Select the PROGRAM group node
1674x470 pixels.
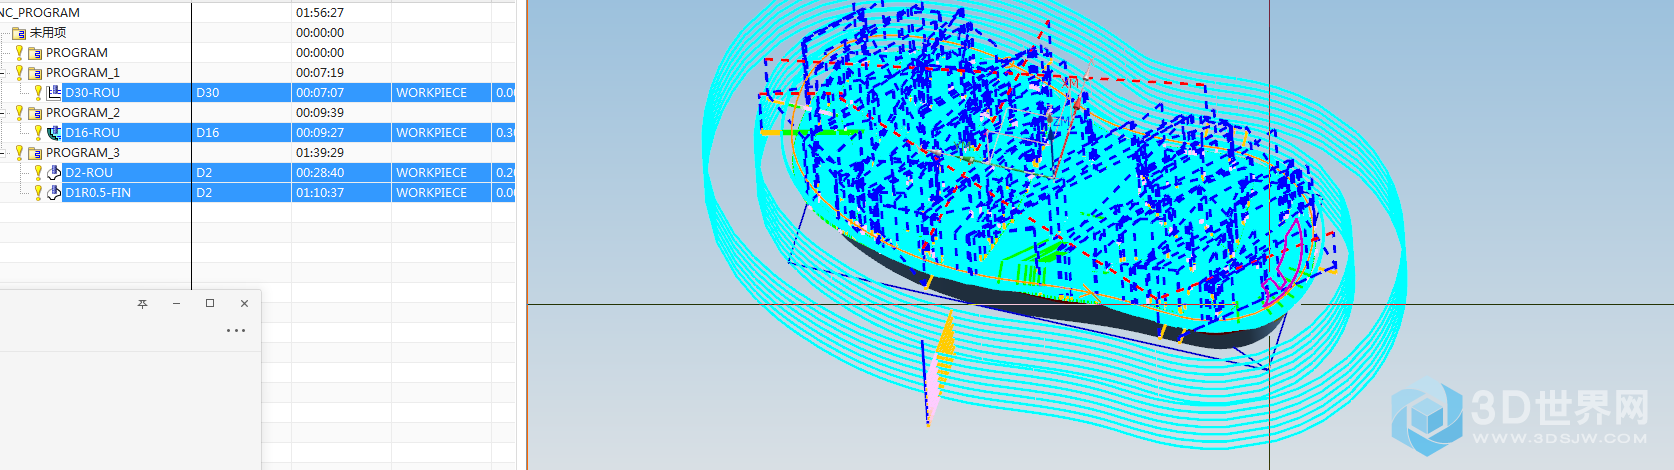tap(77, 52)
